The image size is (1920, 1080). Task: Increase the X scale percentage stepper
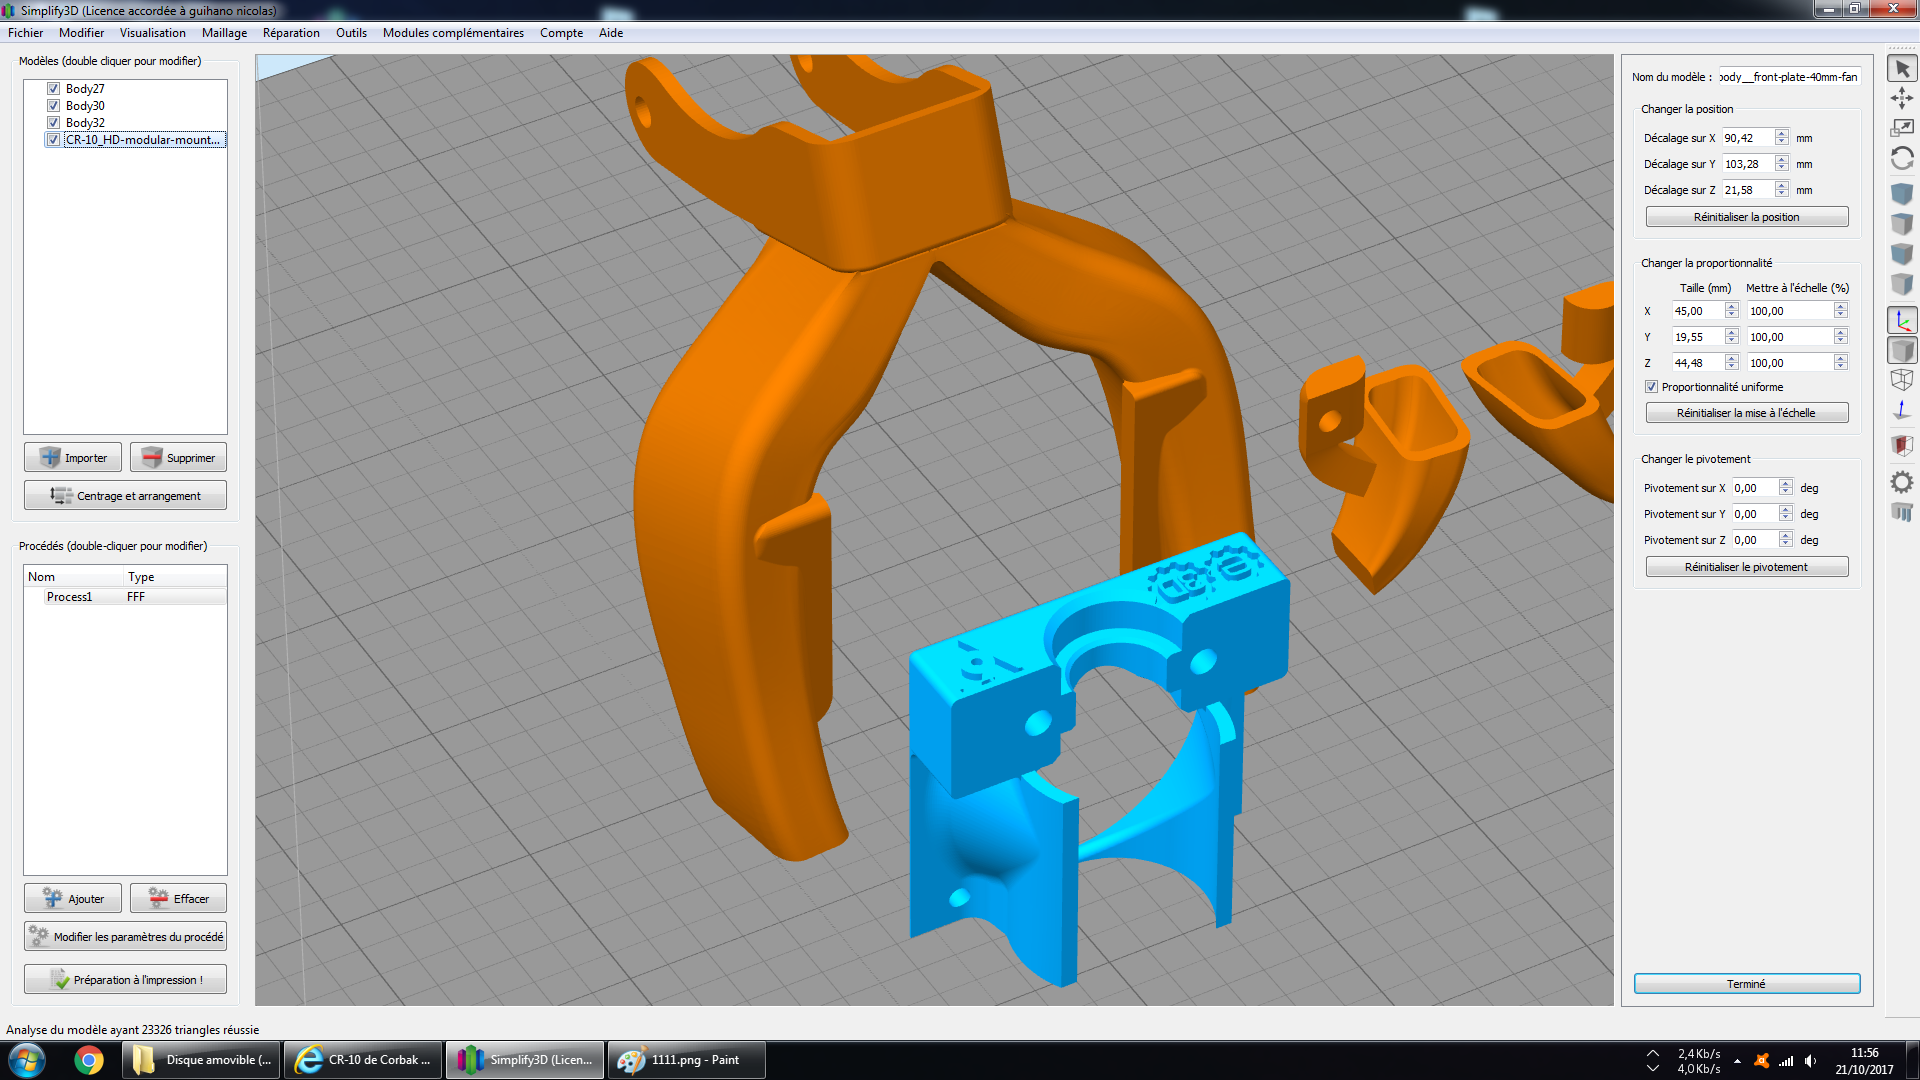(x=1841, y=307)
